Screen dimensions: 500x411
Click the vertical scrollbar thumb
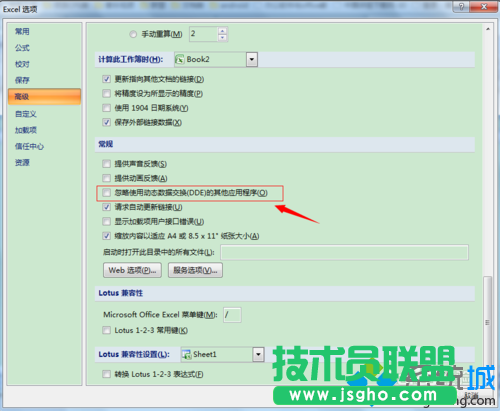tap(488, 322)
